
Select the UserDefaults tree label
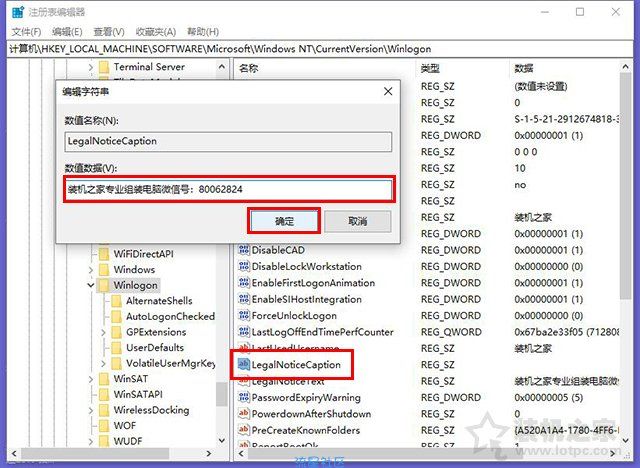tap(155, 348)
